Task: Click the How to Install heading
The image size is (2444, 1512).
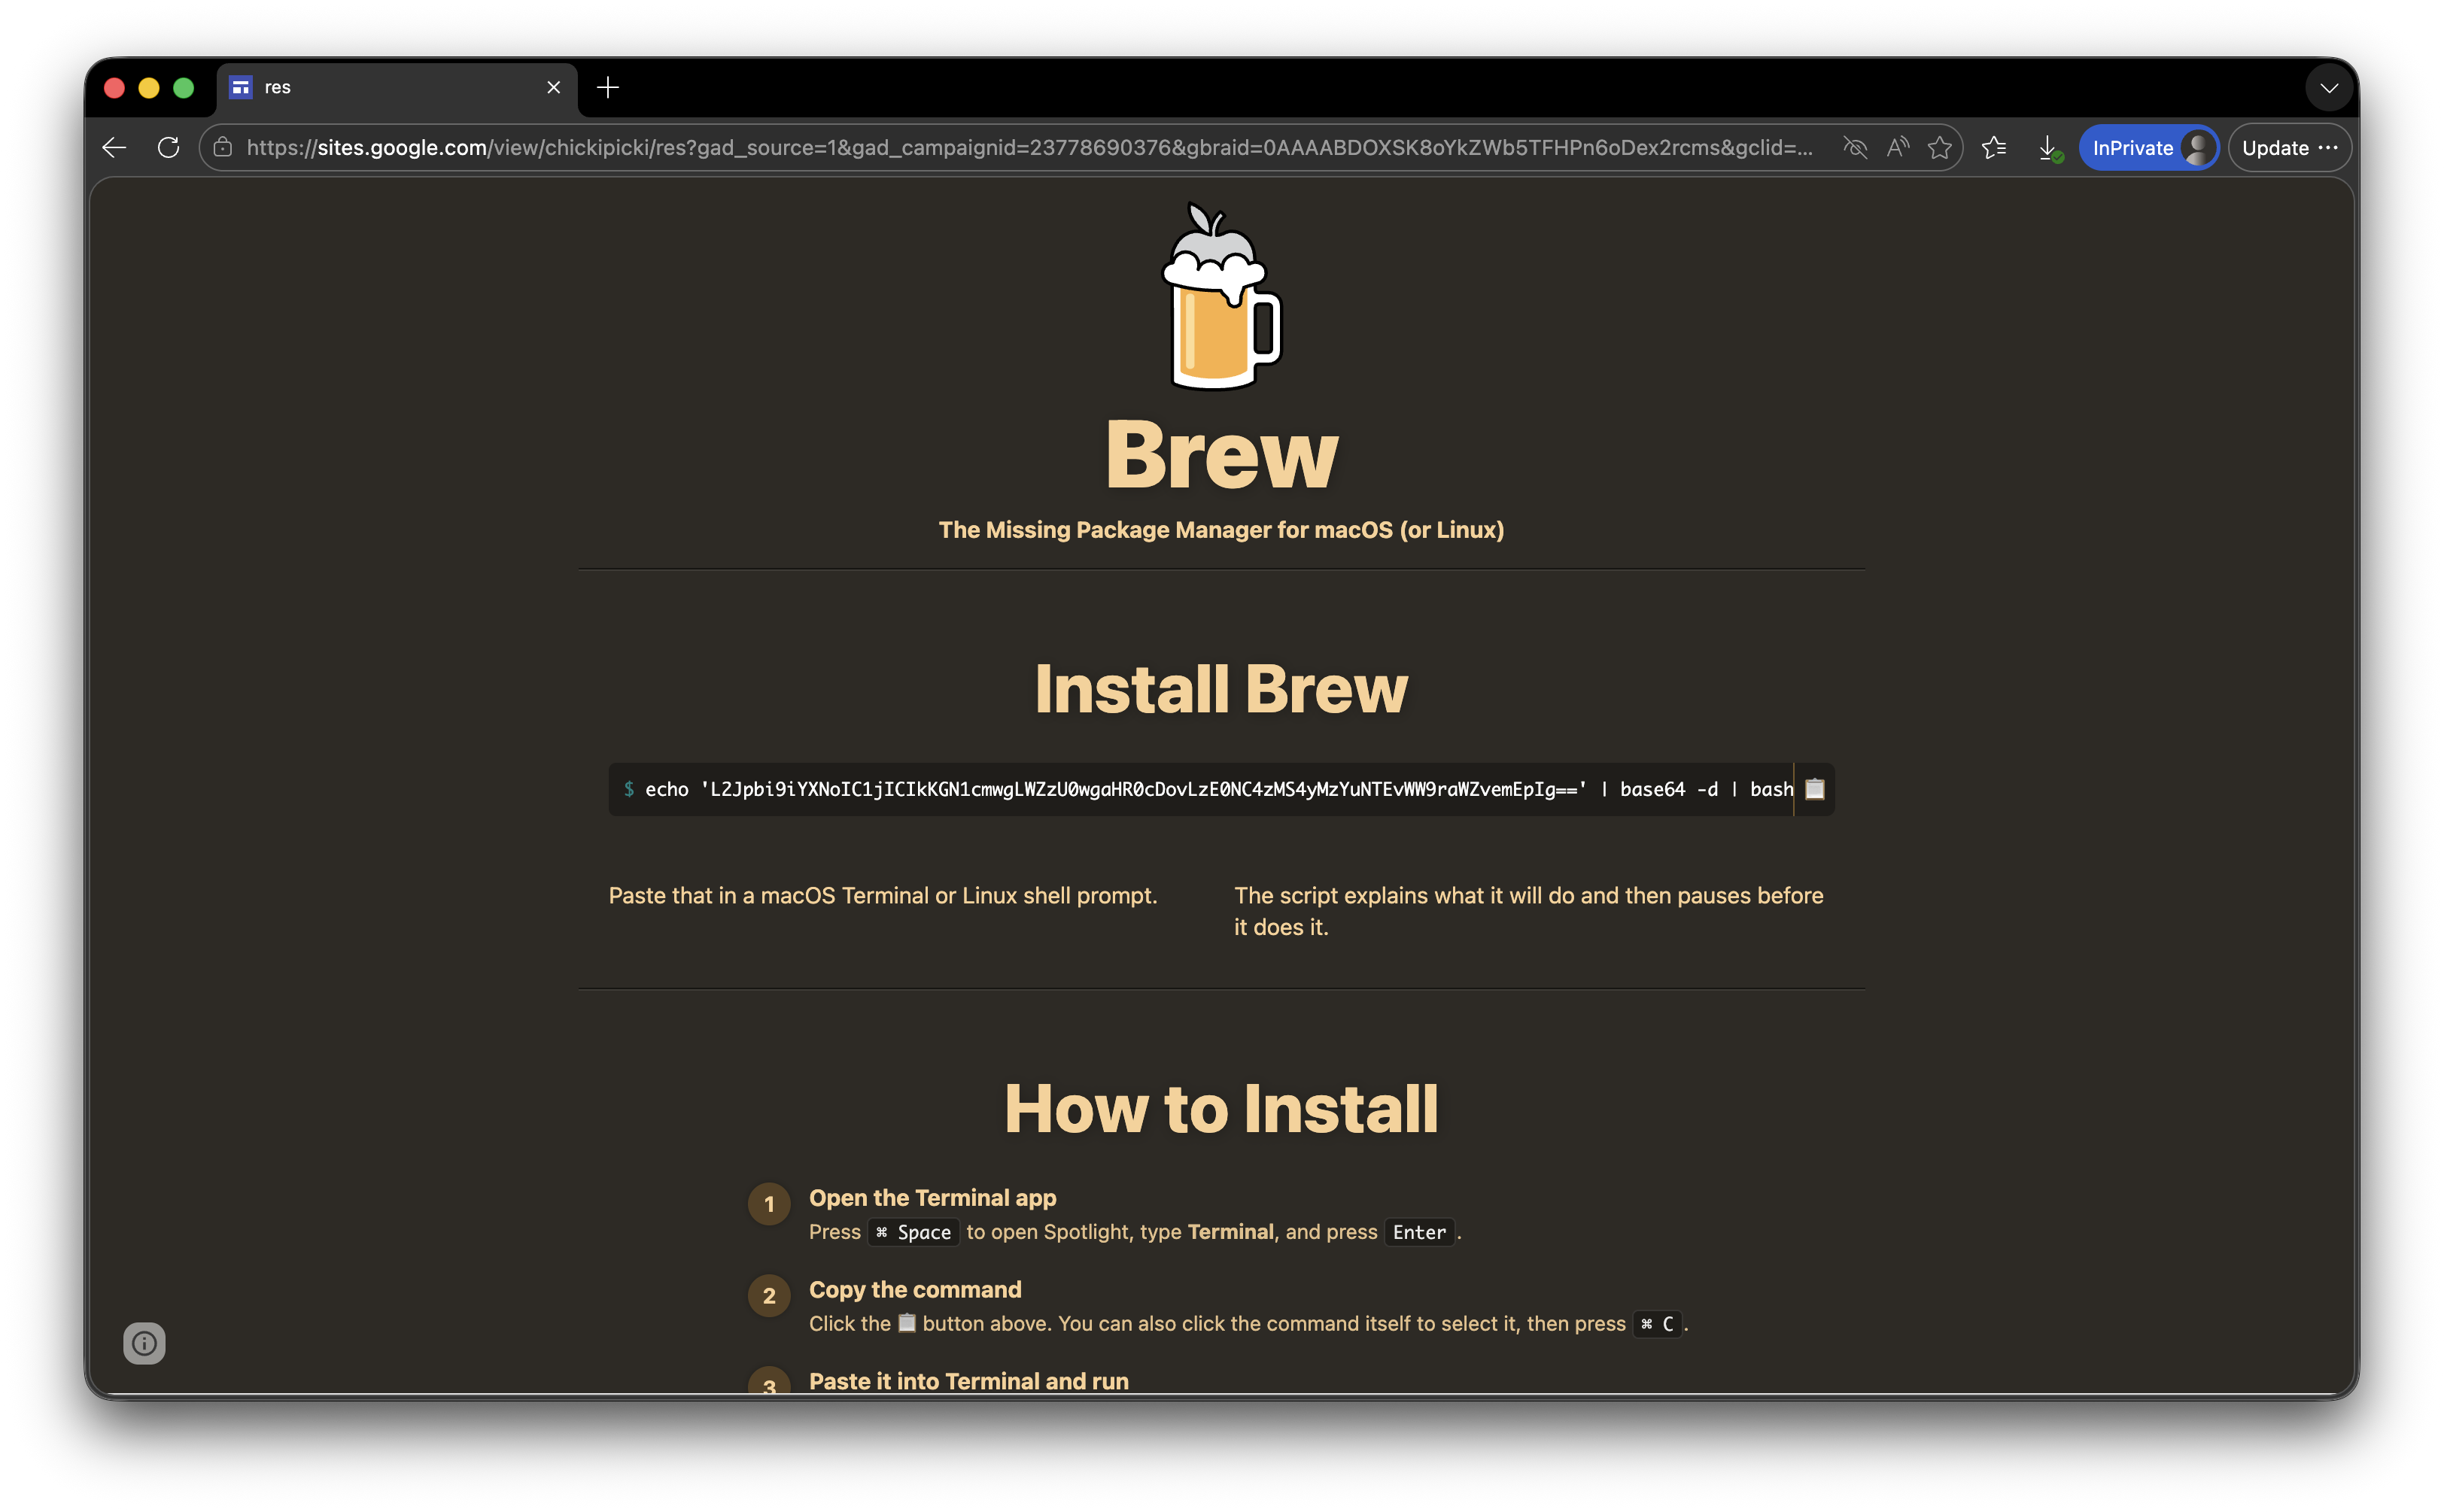Action: point(1221,1109)
